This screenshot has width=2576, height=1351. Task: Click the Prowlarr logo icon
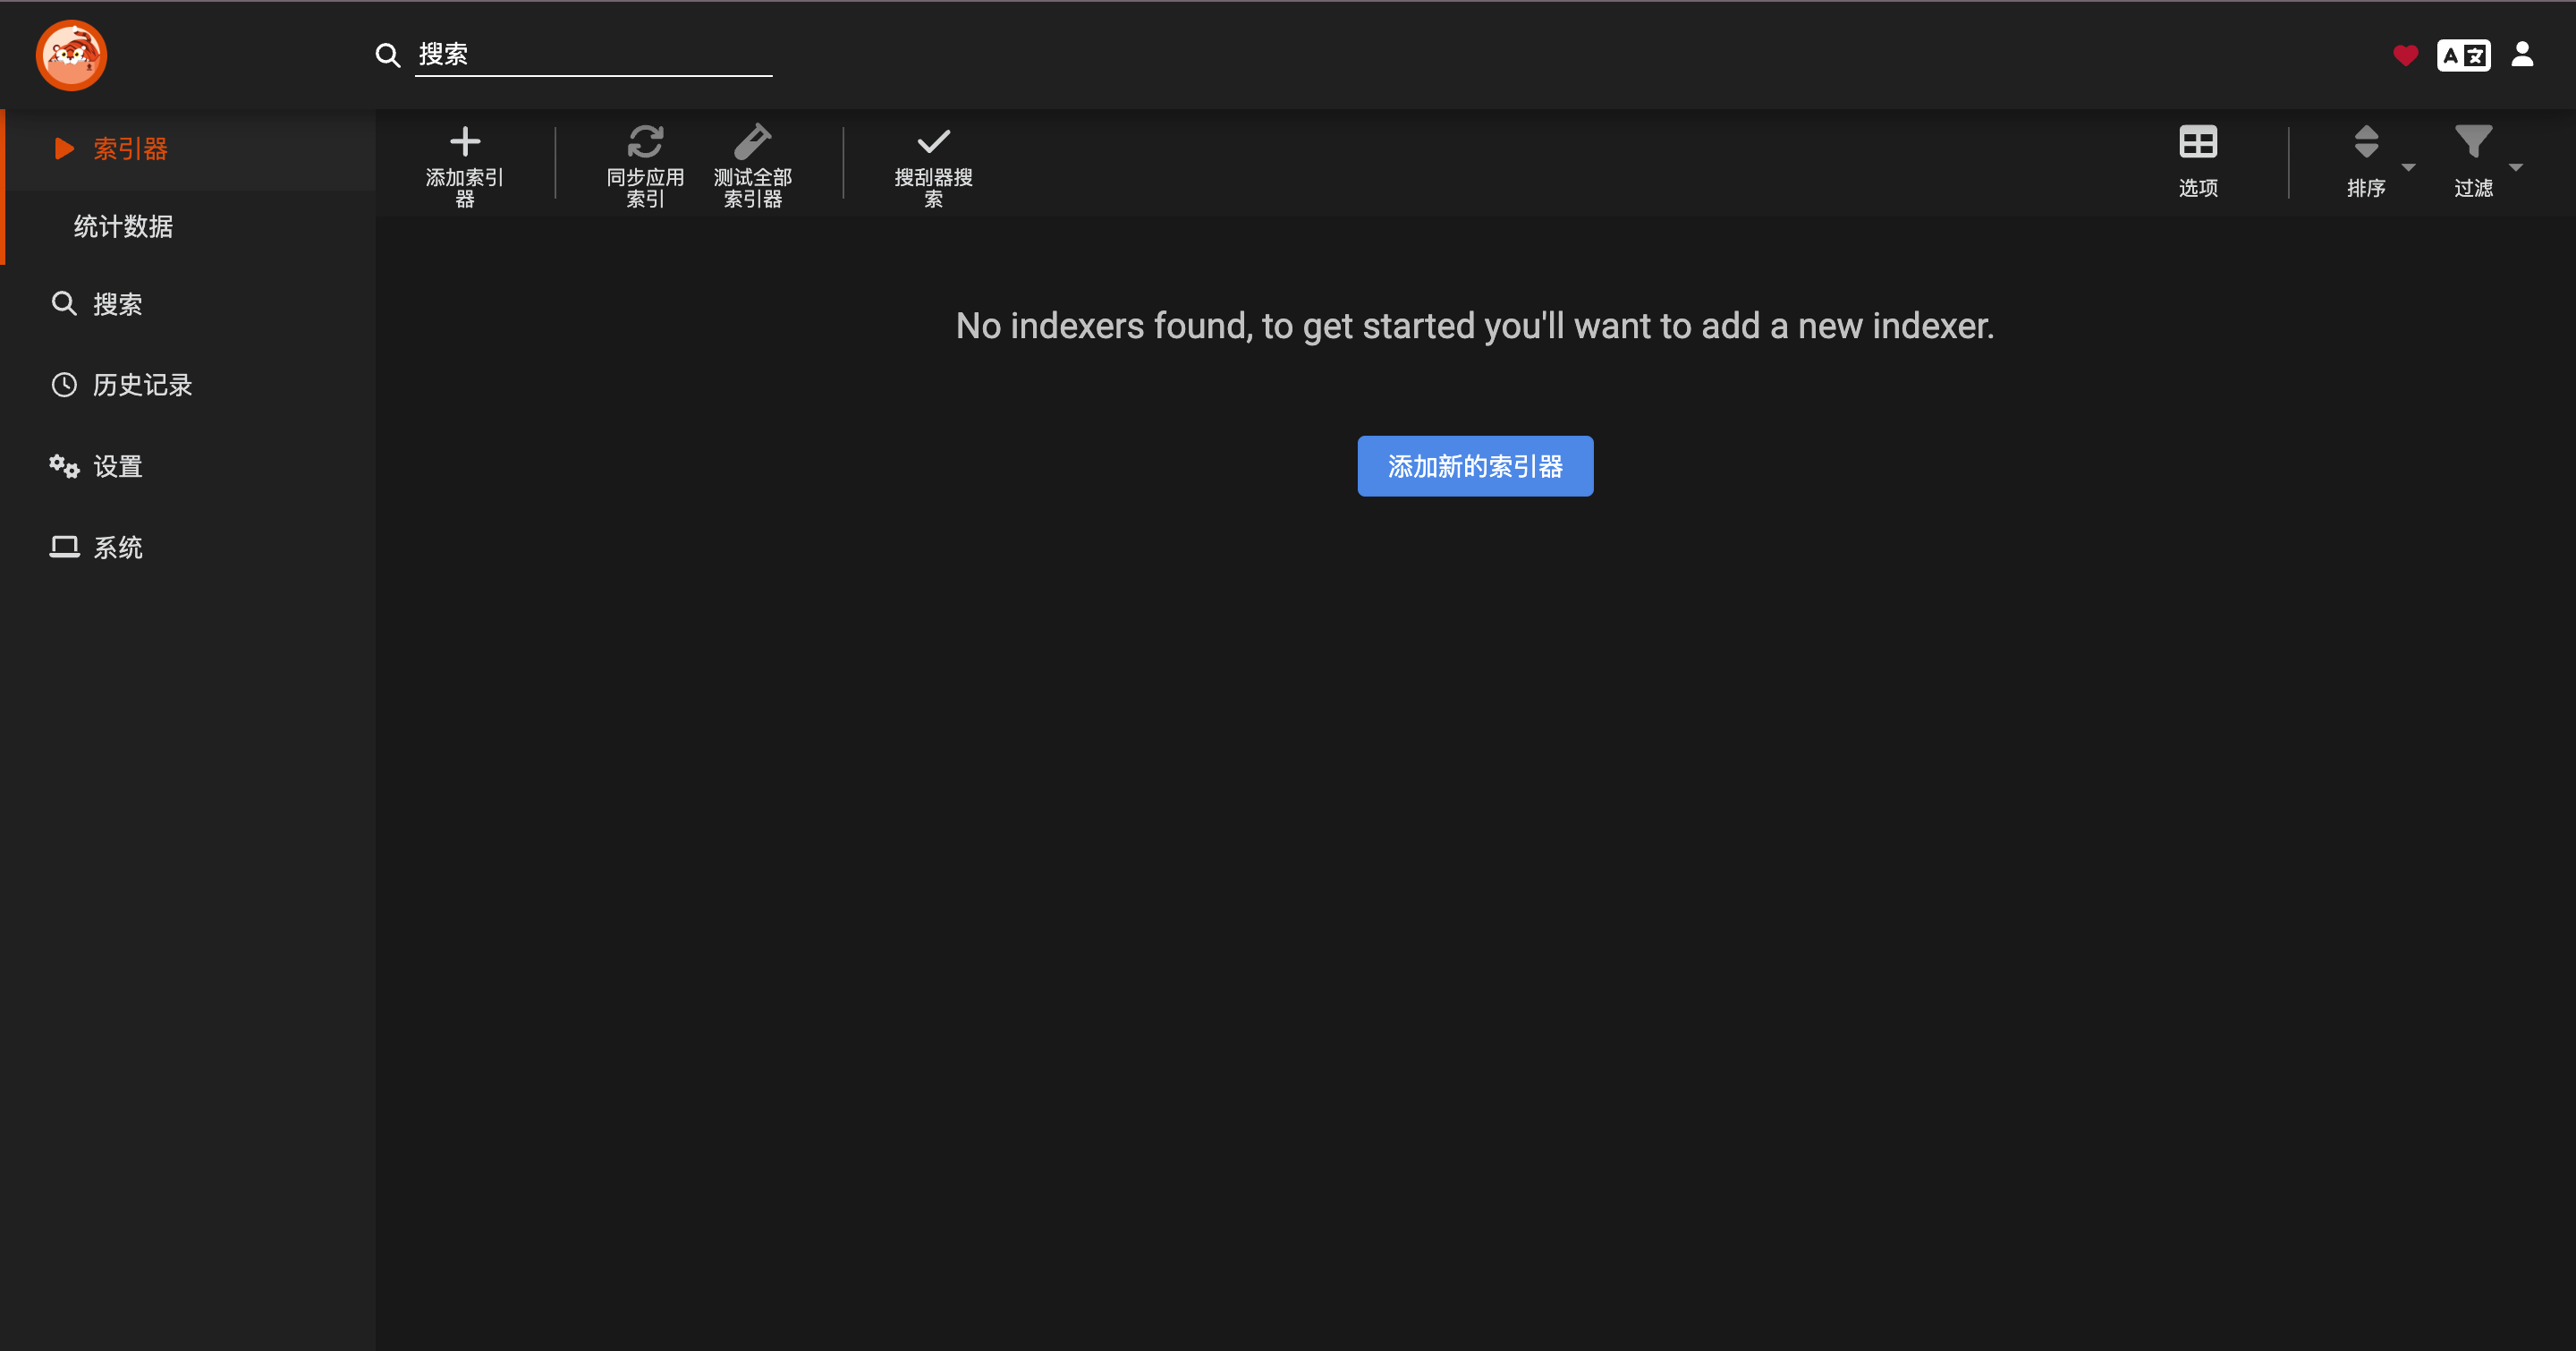(x=71, y=55)
